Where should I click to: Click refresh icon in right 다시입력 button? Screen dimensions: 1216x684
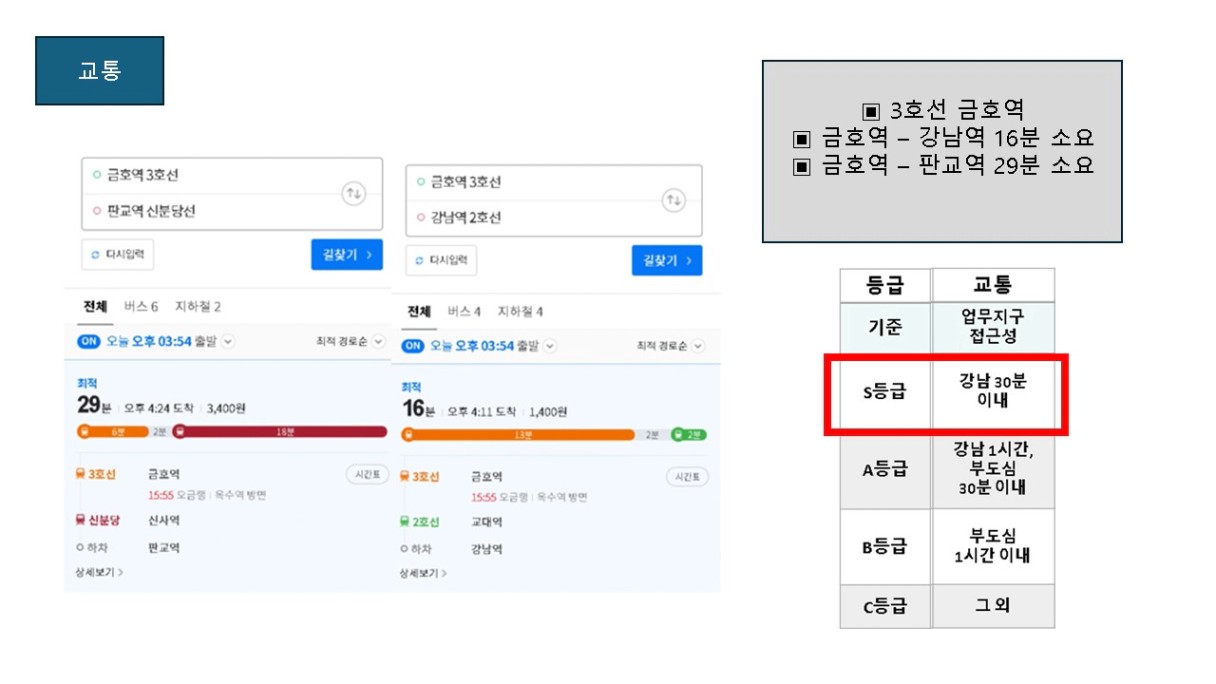tap(418, 260)
